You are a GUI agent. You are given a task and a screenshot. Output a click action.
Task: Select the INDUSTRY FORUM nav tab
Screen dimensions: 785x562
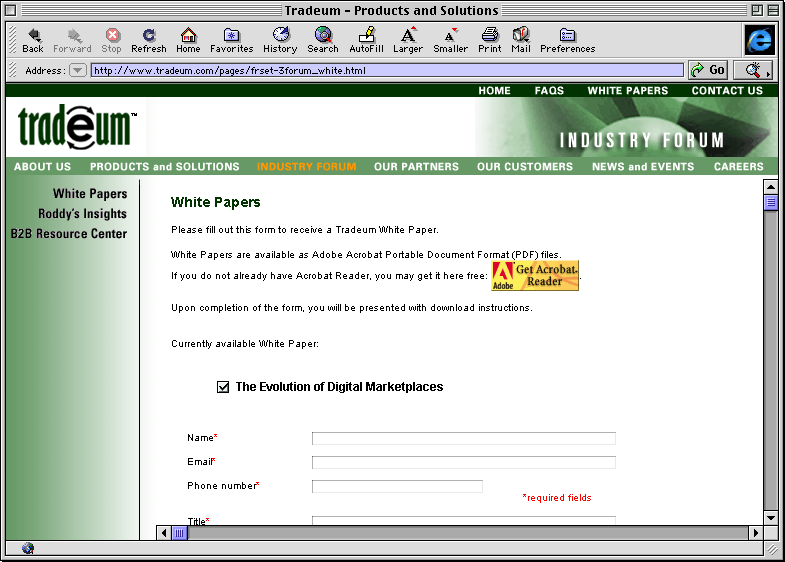click(306, 167)
